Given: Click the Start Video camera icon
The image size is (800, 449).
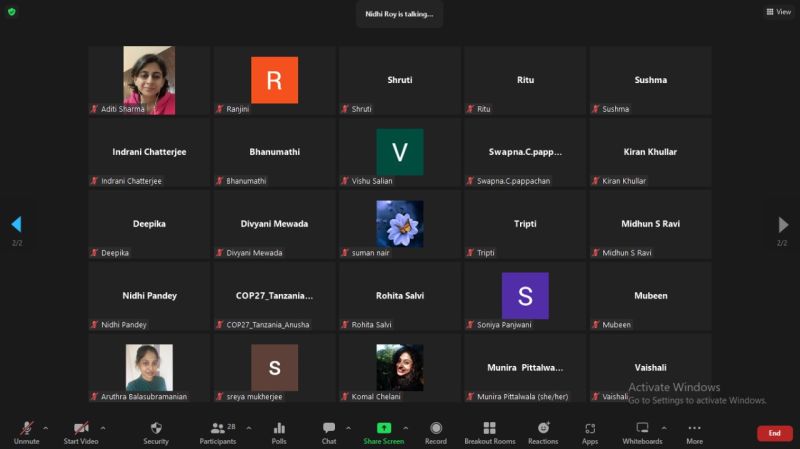Looking at the screenshot, I should click(81, 428).
